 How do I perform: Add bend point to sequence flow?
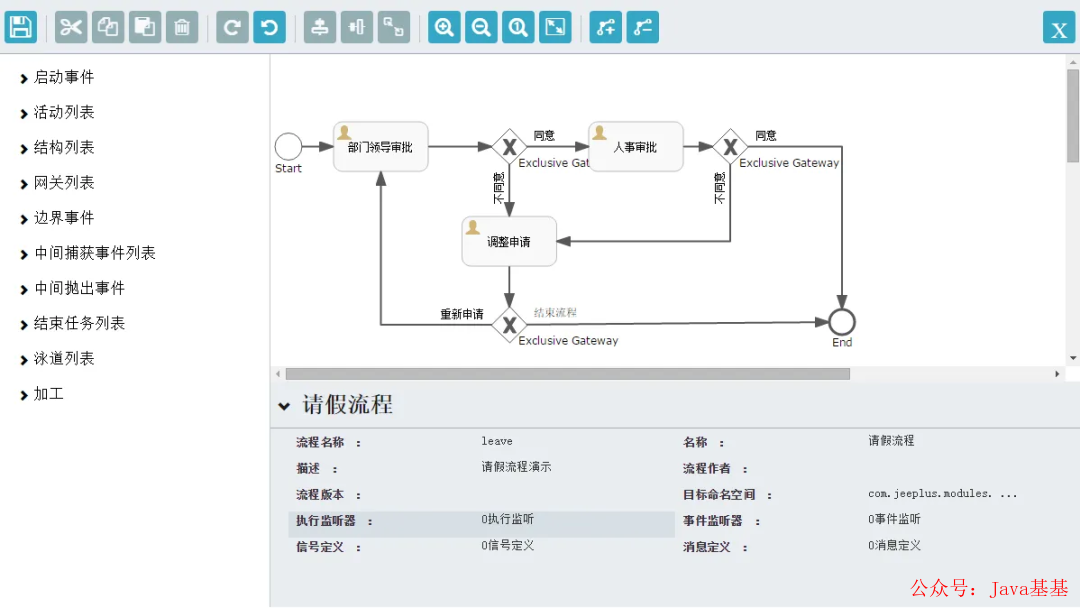(x=605, y=28)
